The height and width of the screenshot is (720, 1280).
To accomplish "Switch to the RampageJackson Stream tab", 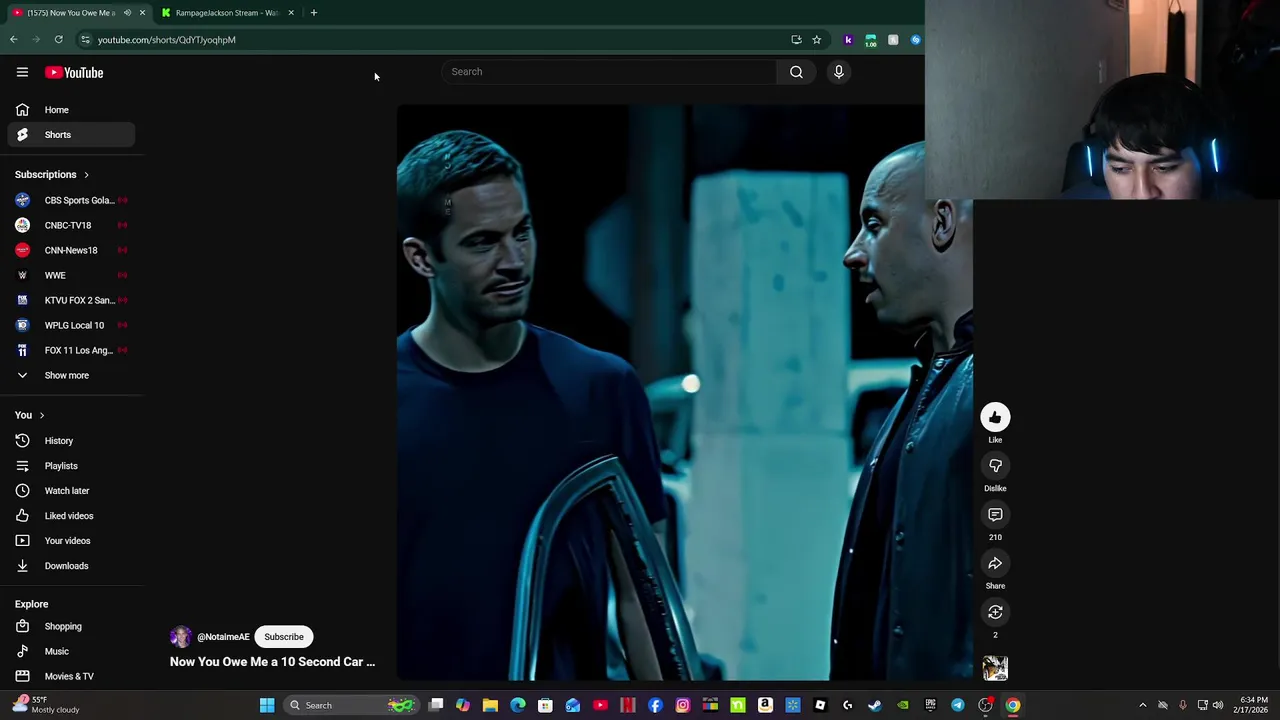I will 227,13.
